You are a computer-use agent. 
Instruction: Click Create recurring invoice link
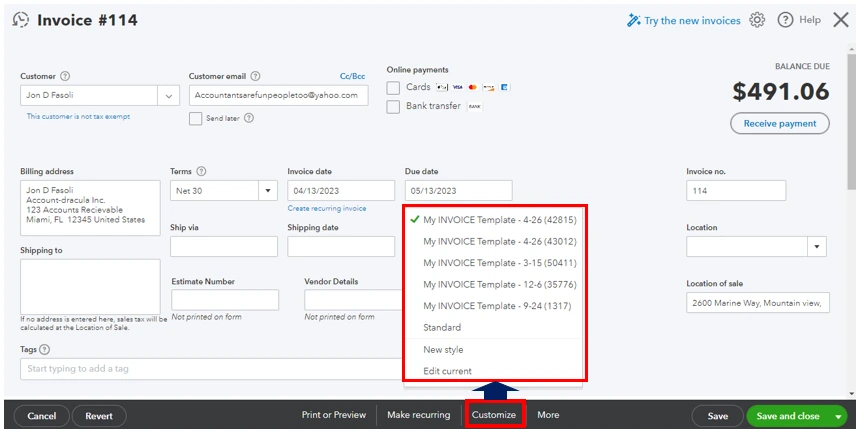327,208
